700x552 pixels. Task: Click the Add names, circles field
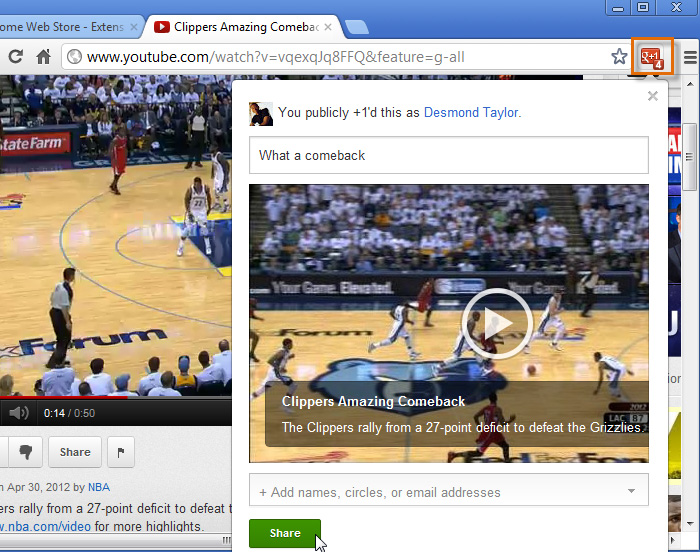click(x=449, y=490)
